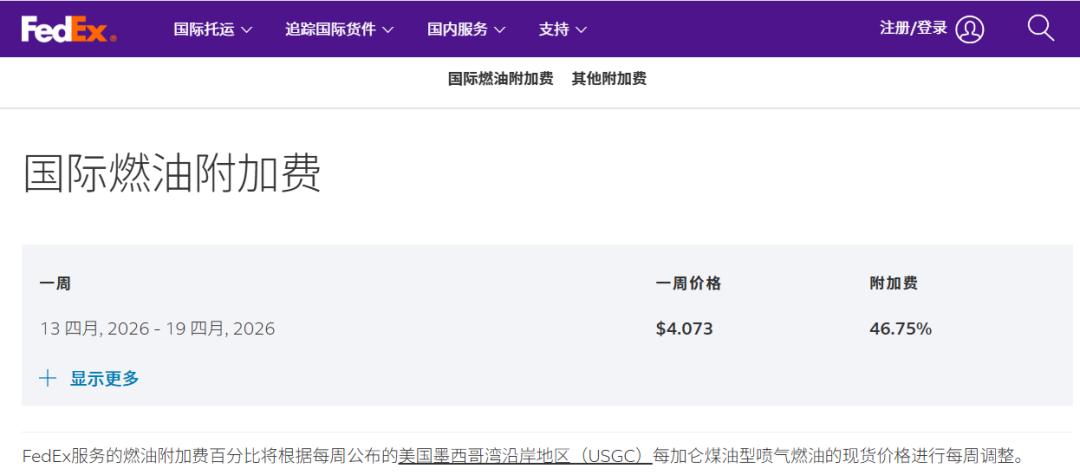Click the plus icon beside 显示更多
1080x475 pixels.
[47, 378]
